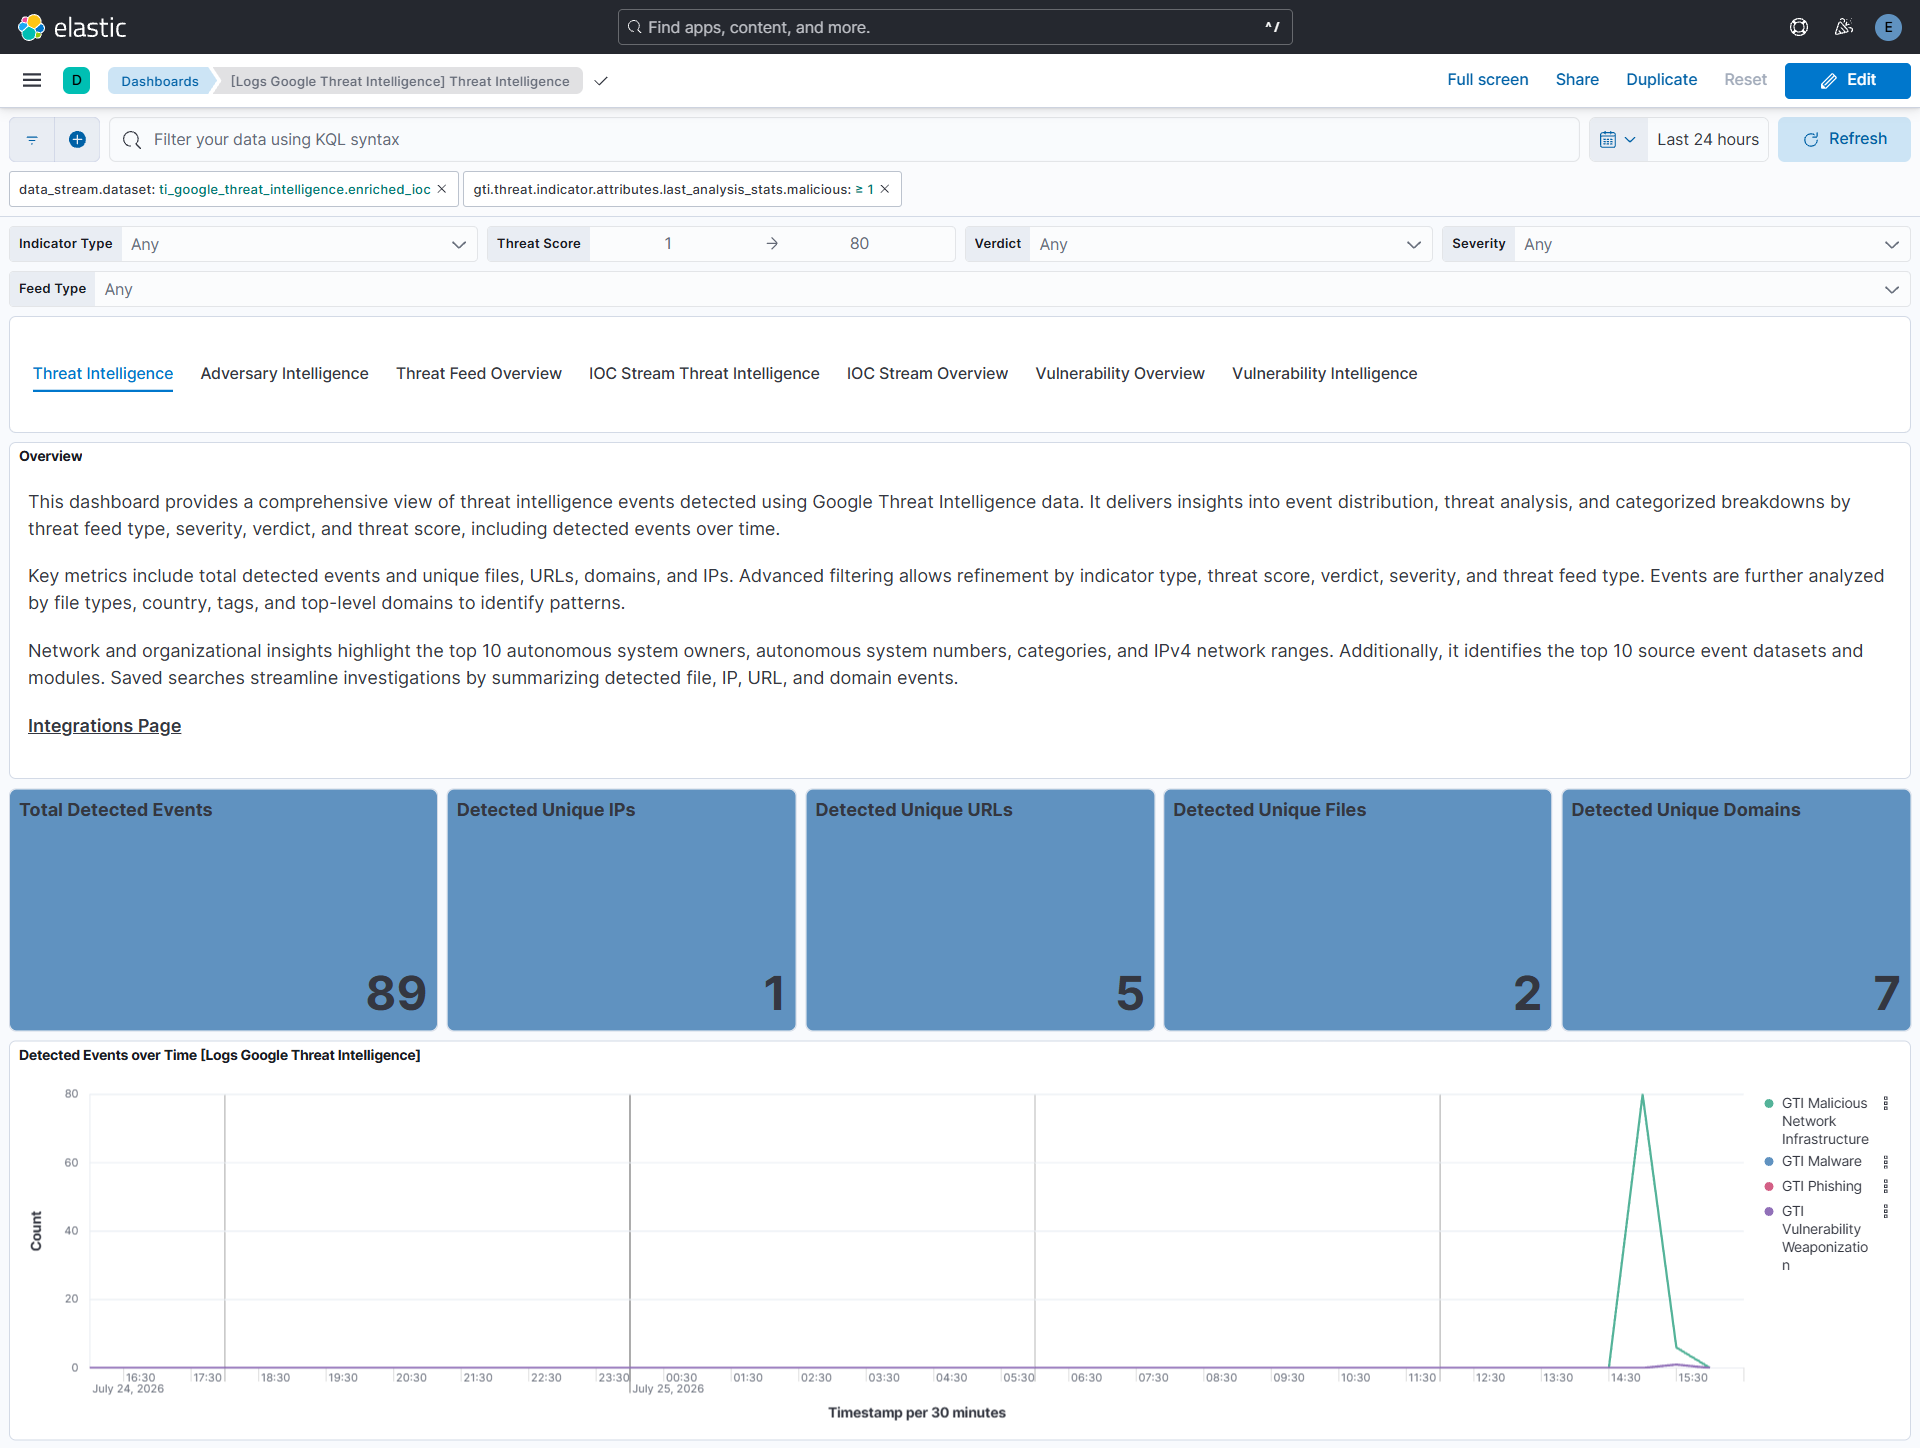This screenshot has height=1448, width=1920.
Task: Edit the Threat Score minimum value 1
Action: tap(668, 244)
